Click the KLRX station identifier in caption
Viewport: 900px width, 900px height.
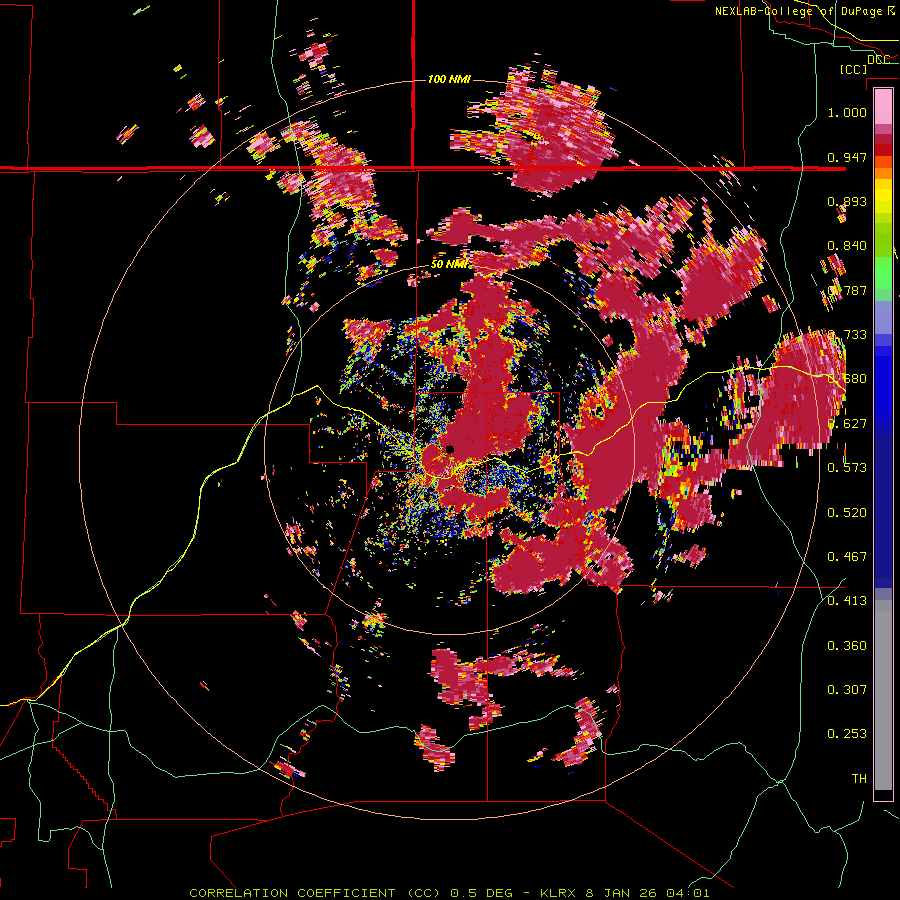click(560, 893)
